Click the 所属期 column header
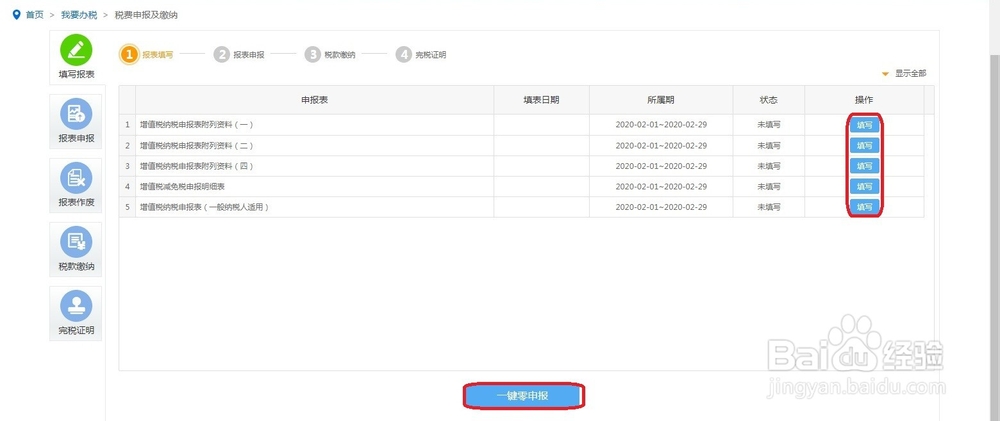 (x=661, y=100)
